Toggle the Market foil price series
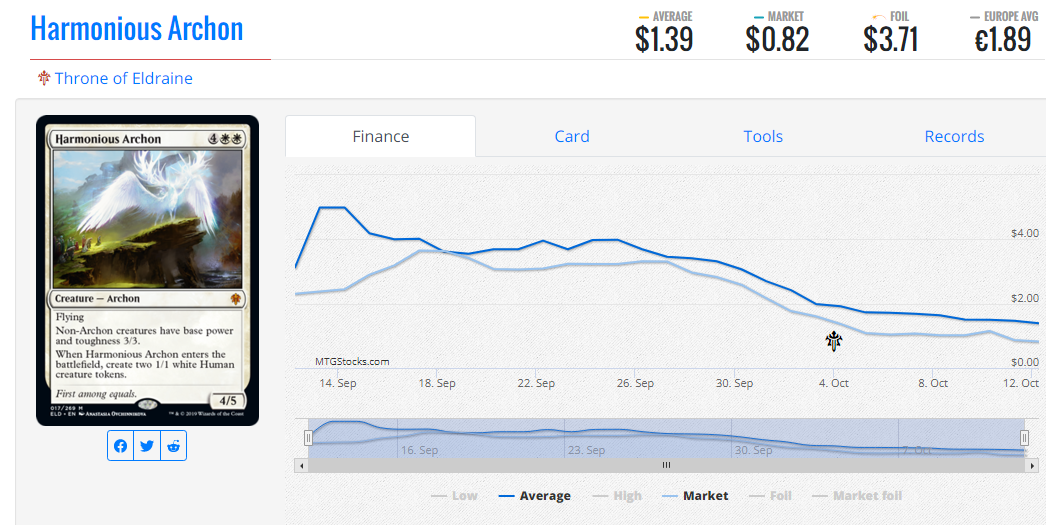Viewport: 1046px width, 525px height. coord(857,496)
